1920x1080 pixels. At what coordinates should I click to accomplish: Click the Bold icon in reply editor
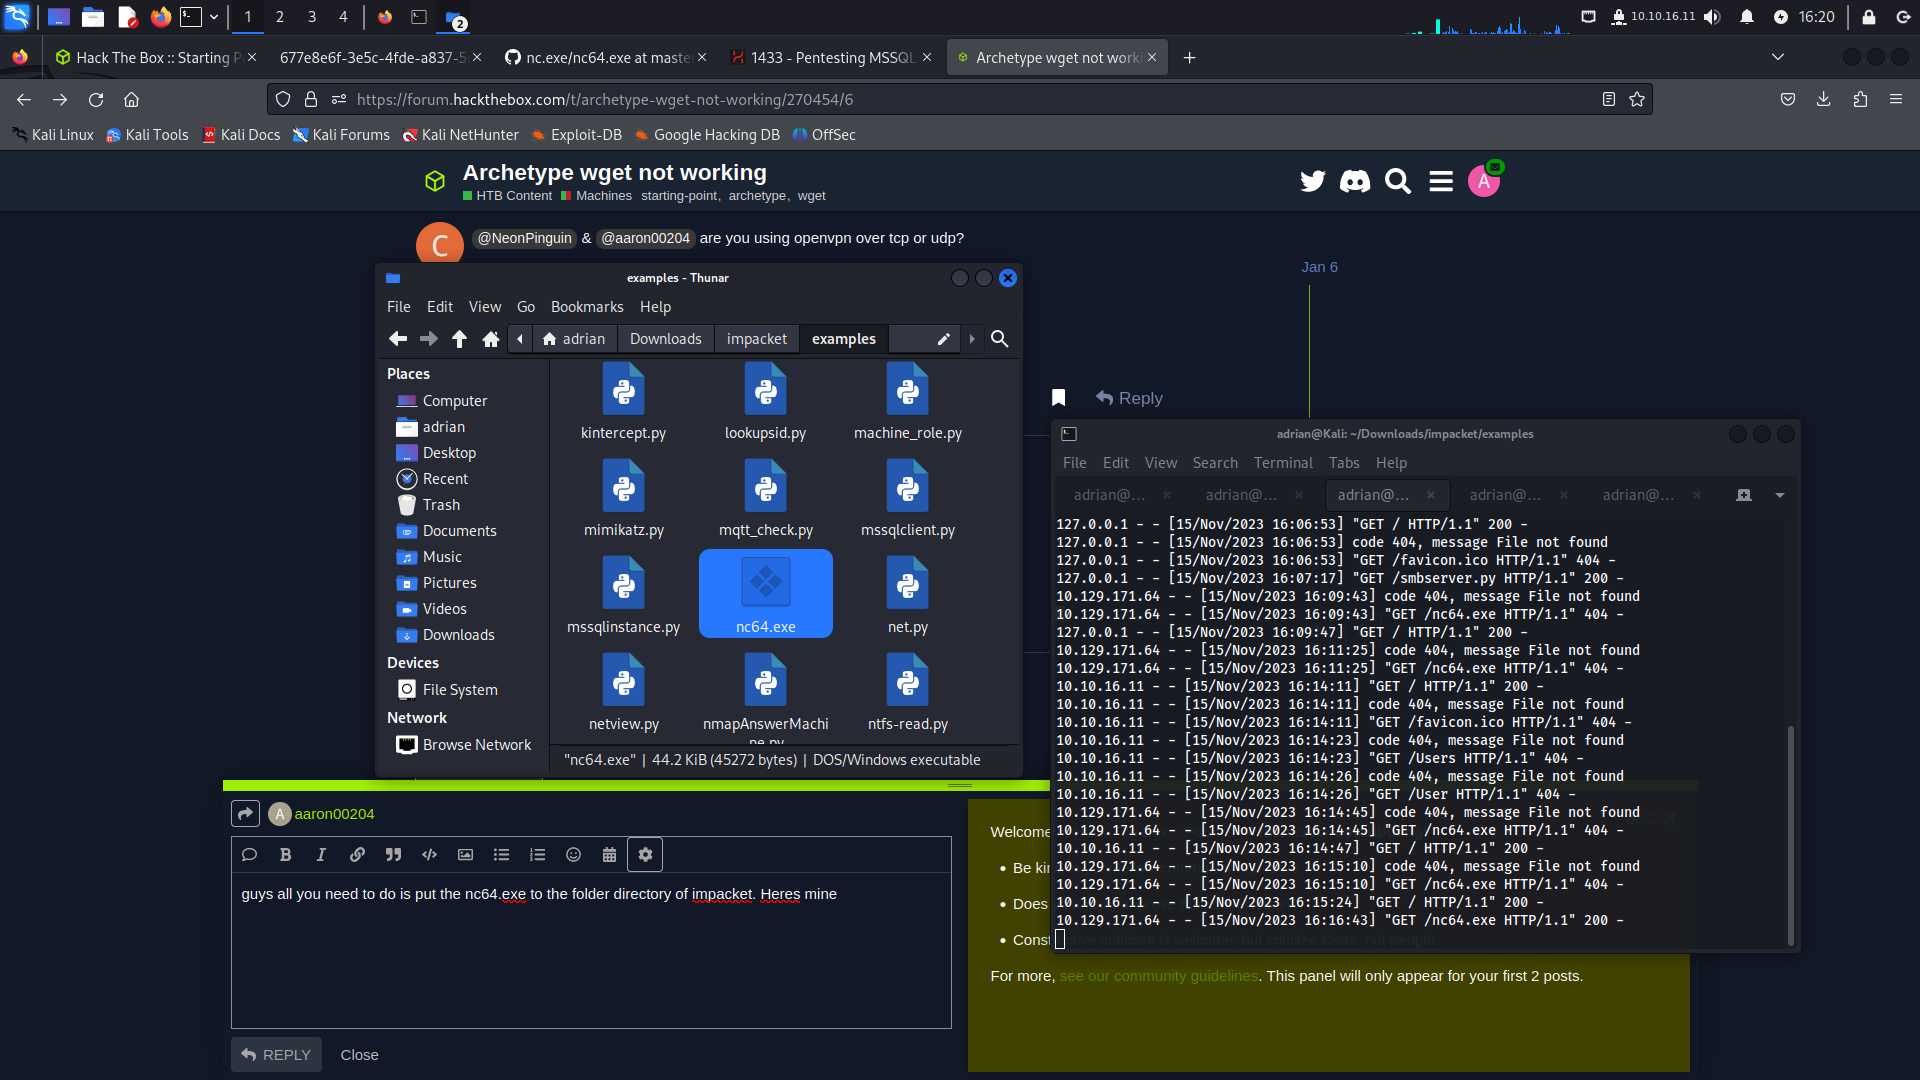click(285, 855)
